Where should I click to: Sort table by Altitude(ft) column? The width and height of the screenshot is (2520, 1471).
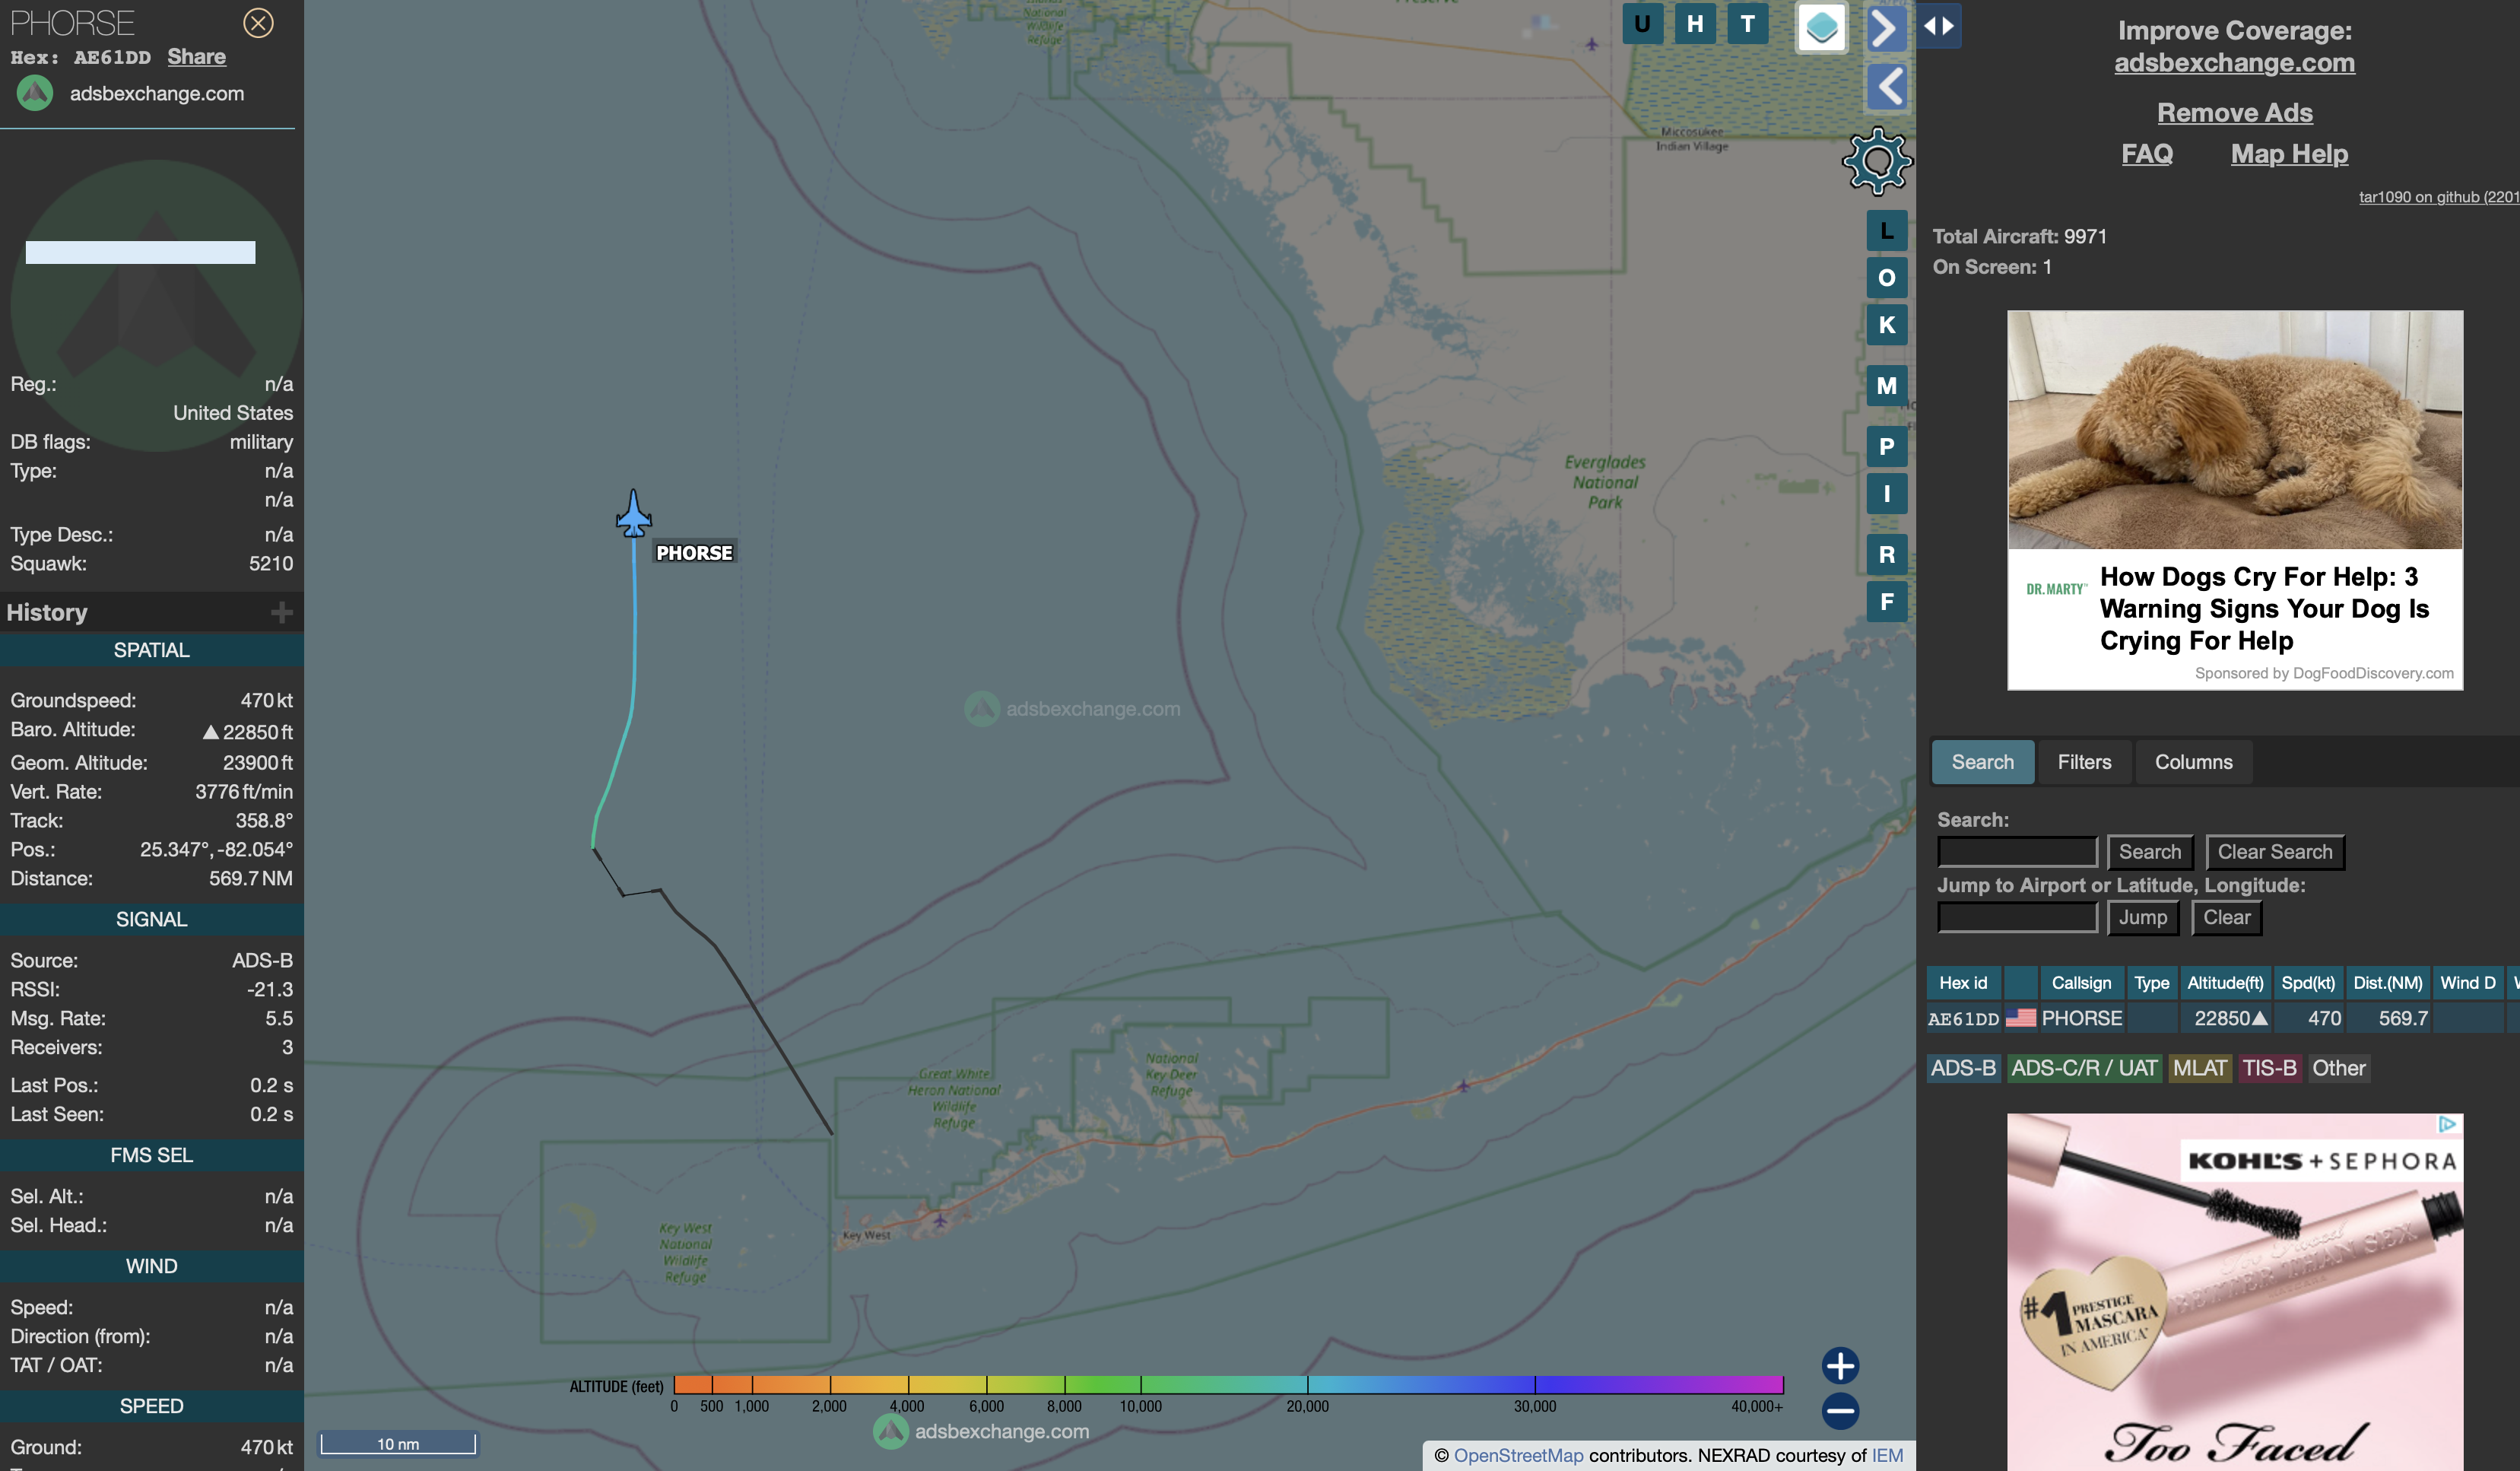point(2225,983)
